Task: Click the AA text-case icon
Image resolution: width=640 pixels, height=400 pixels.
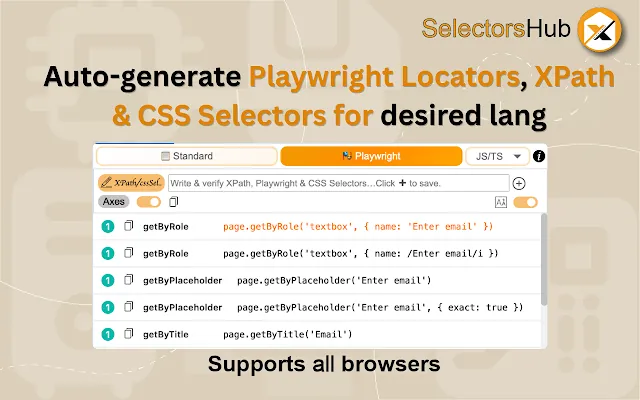Action: click(x=501, y=202)
